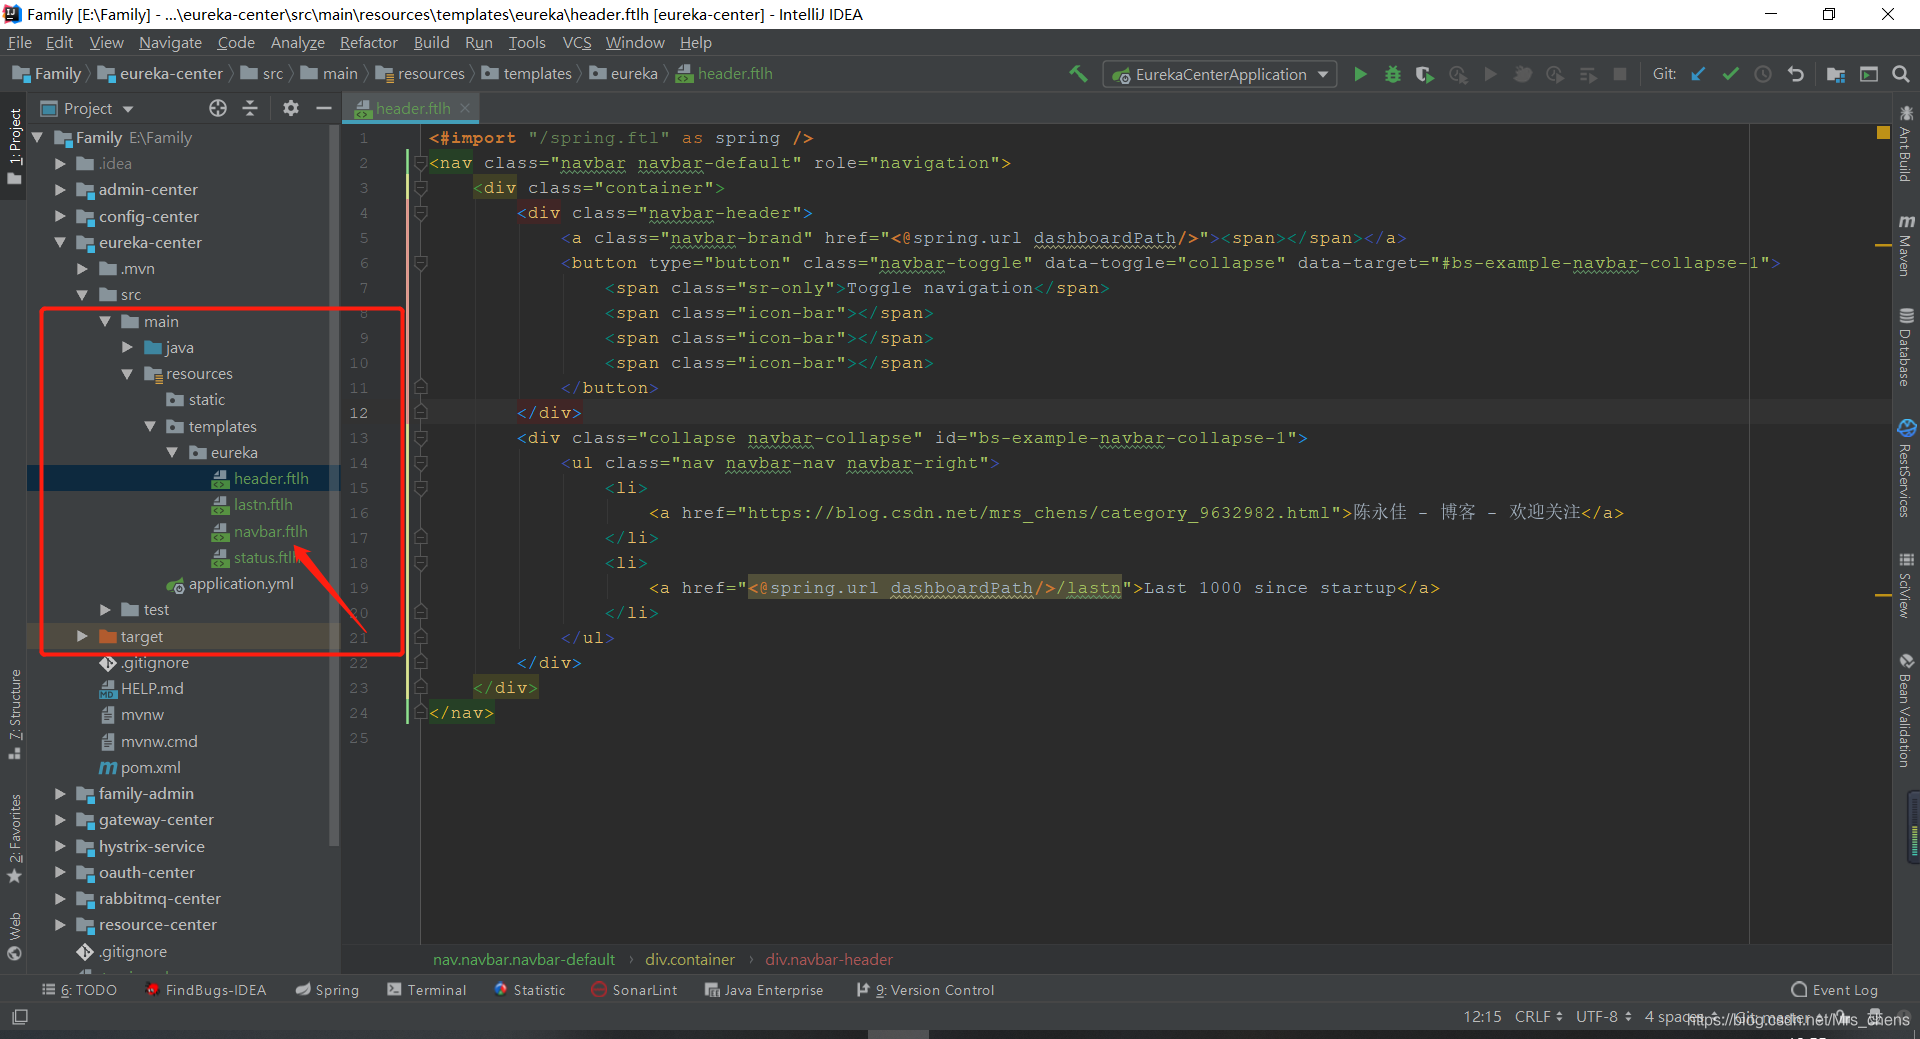Image resolution: width=1920 pixels, height=1039 pixels.
Task: Open Bean Validation side panel
Action: pos(1906,710)
